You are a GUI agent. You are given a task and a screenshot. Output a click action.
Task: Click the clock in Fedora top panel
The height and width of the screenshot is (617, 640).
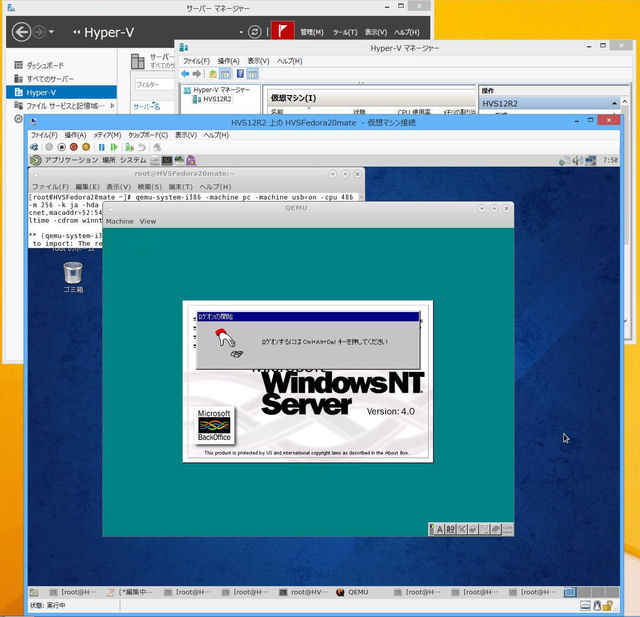pos(610,160)
